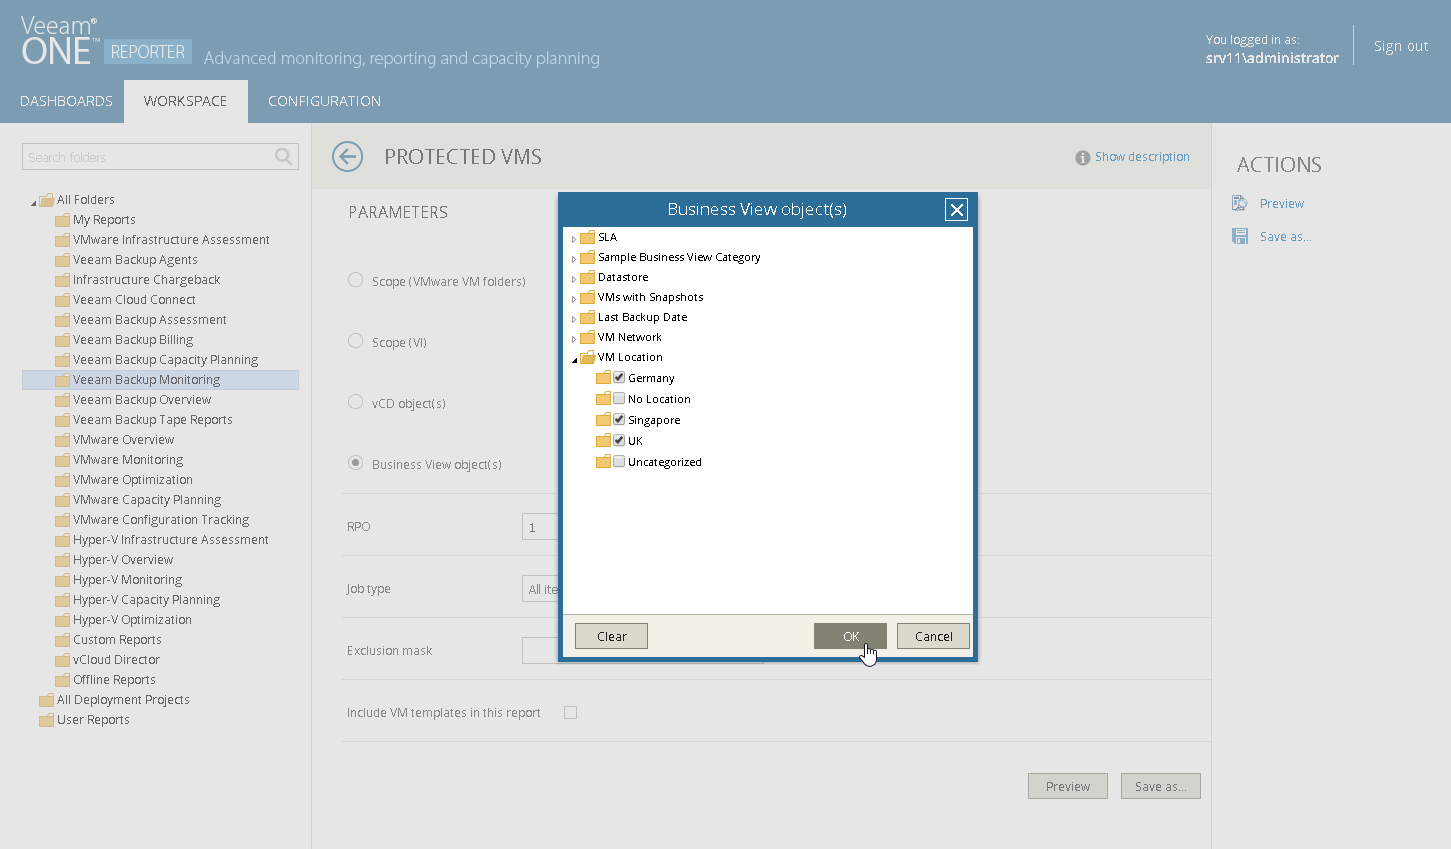Open the Job type dropdown
1451x849 pixels.
[540, 589]
